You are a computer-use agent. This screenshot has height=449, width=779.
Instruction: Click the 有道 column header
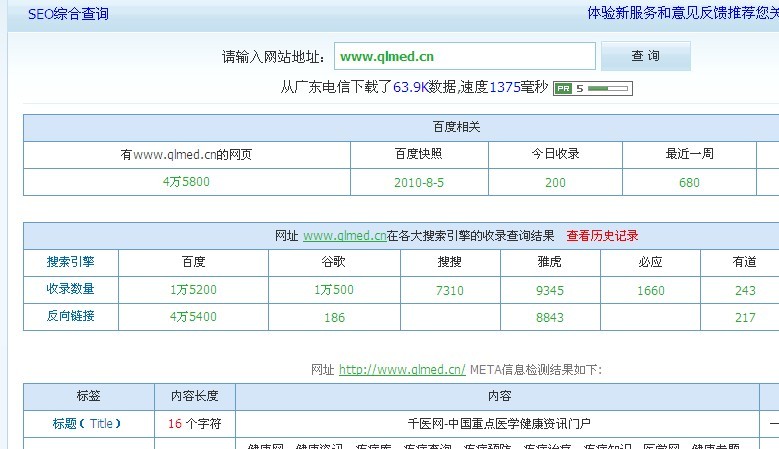[744, 262]
